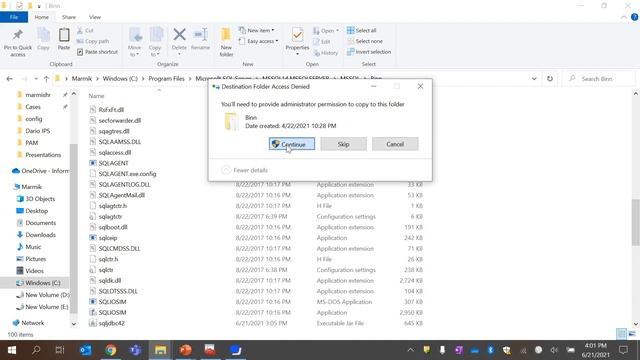Collapse dialog with Fewer details

click(244, 170)
